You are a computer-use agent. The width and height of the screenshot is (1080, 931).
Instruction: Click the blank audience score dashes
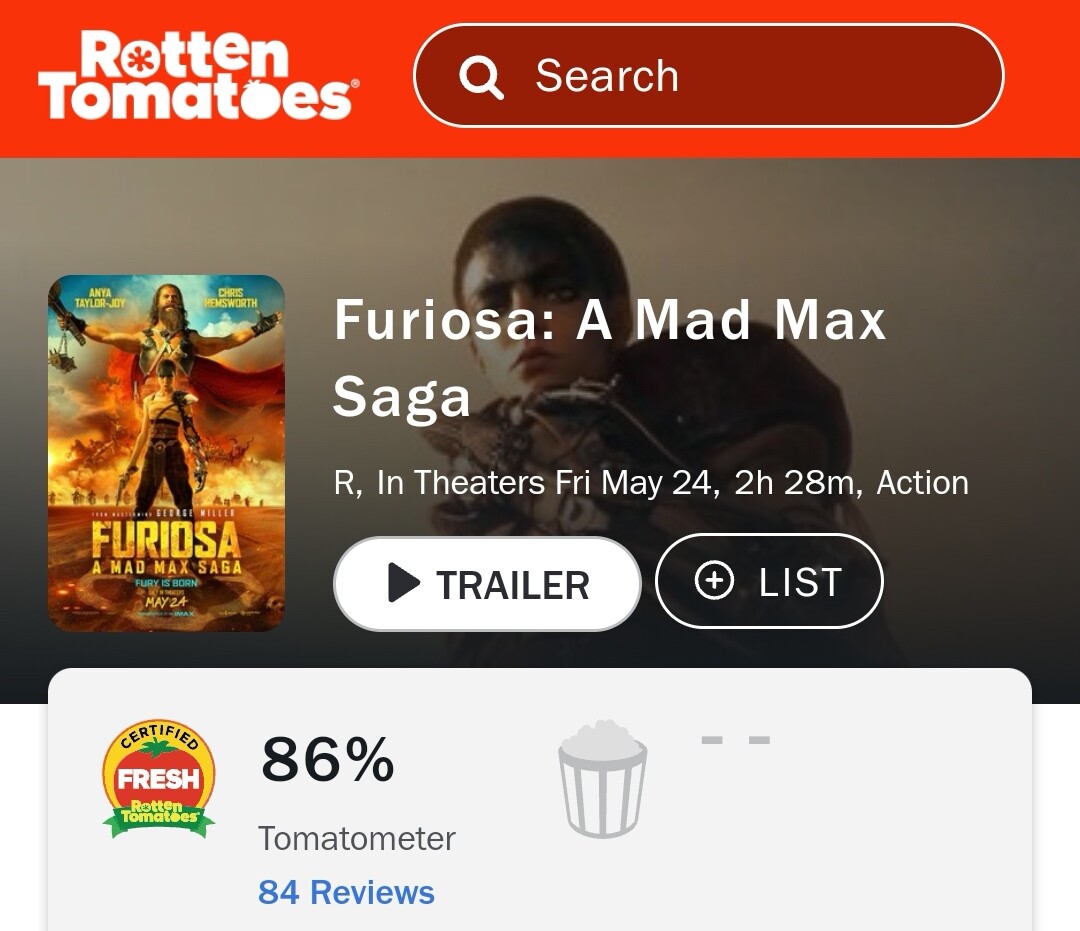(735, 741)
